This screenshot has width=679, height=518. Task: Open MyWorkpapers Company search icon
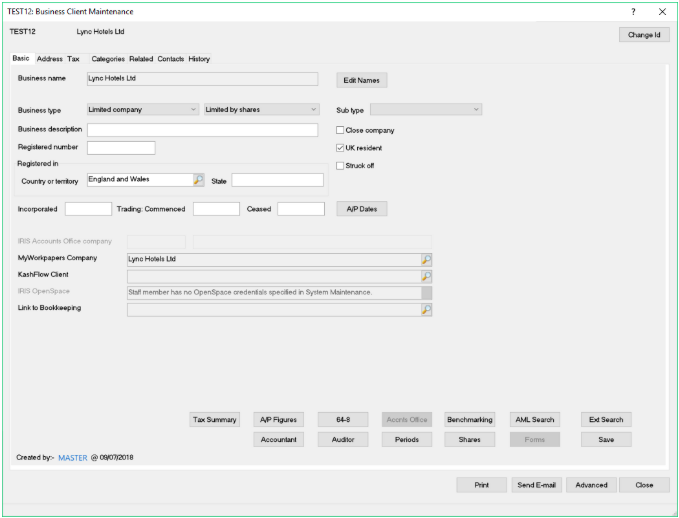click(426, 258)
